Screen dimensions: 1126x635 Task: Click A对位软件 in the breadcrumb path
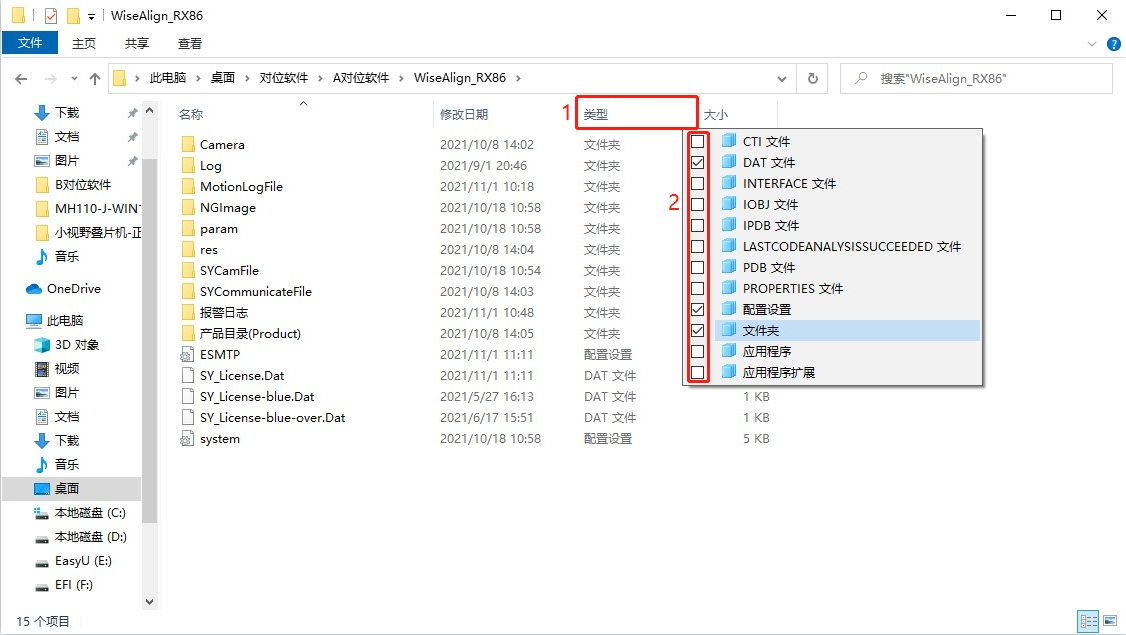[360, 78]
